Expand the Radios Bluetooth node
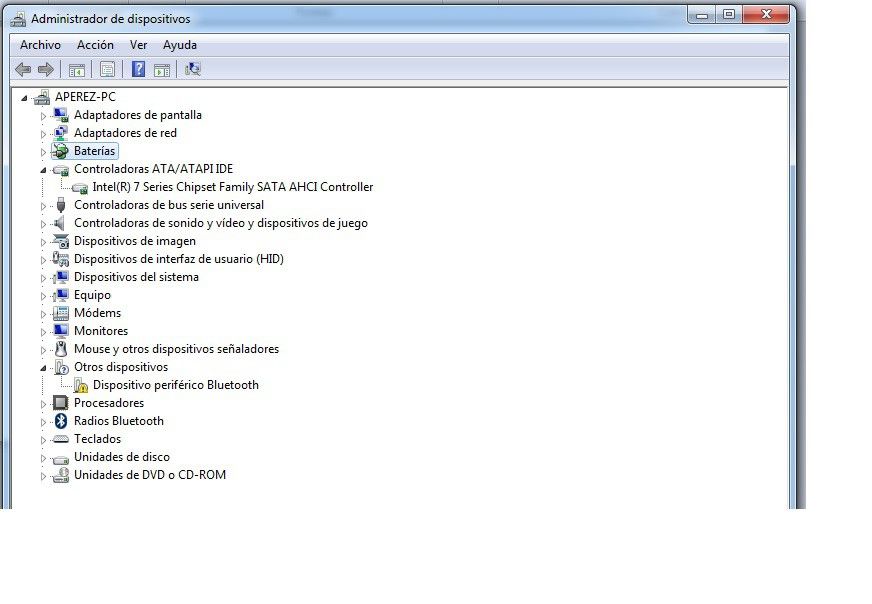872x604 pixels. click(43, 422)
